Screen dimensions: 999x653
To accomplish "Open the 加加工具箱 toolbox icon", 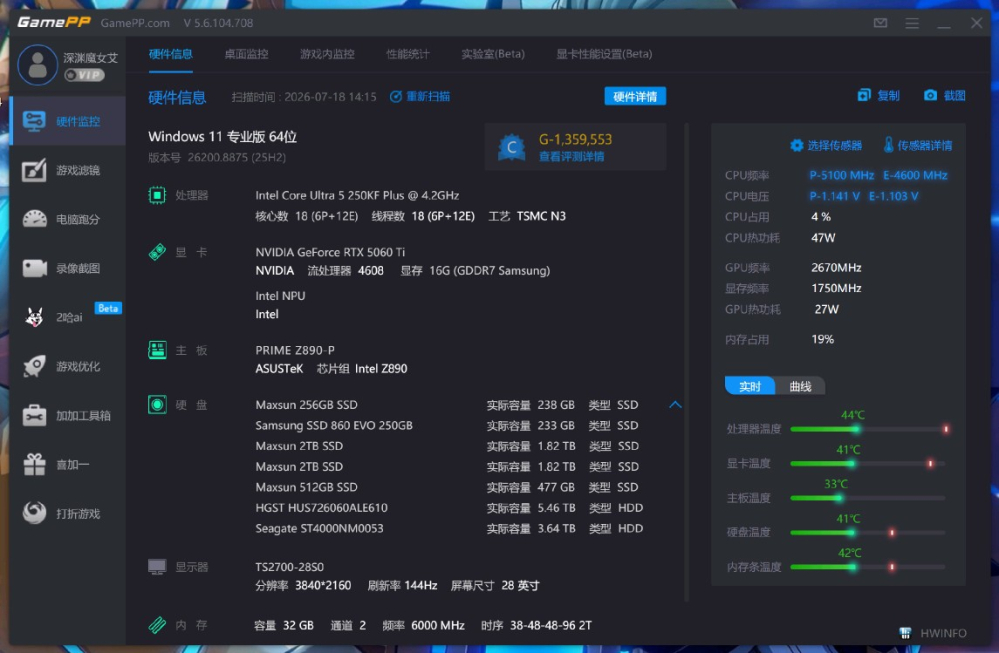I will tap(34, 415).
